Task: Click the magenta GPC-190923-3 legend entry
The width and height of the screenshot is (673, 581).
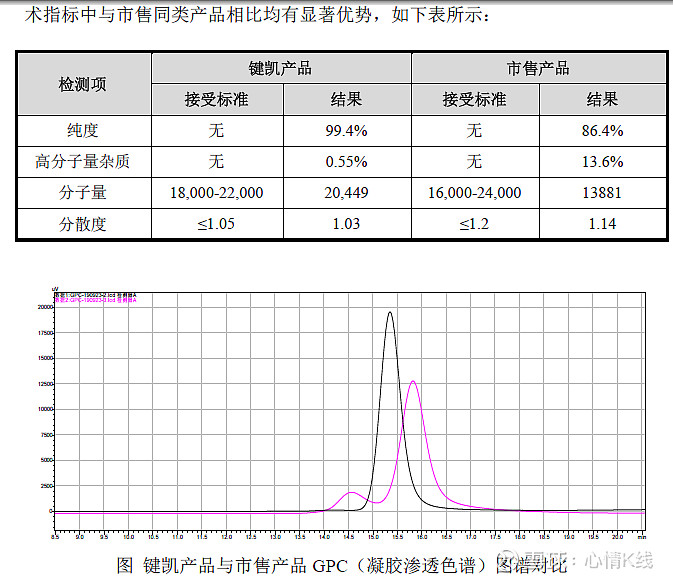Action: (x=96, y=300)
